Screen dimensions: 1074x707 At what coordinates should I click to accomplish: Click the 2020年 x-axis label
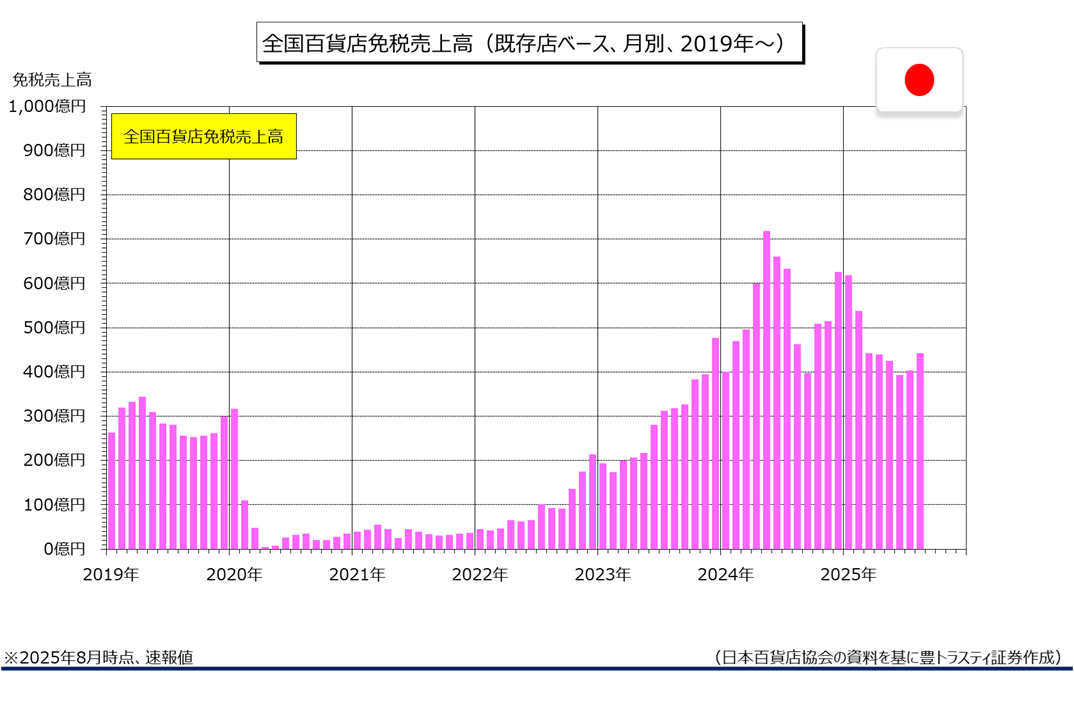(x=234, y=575)
